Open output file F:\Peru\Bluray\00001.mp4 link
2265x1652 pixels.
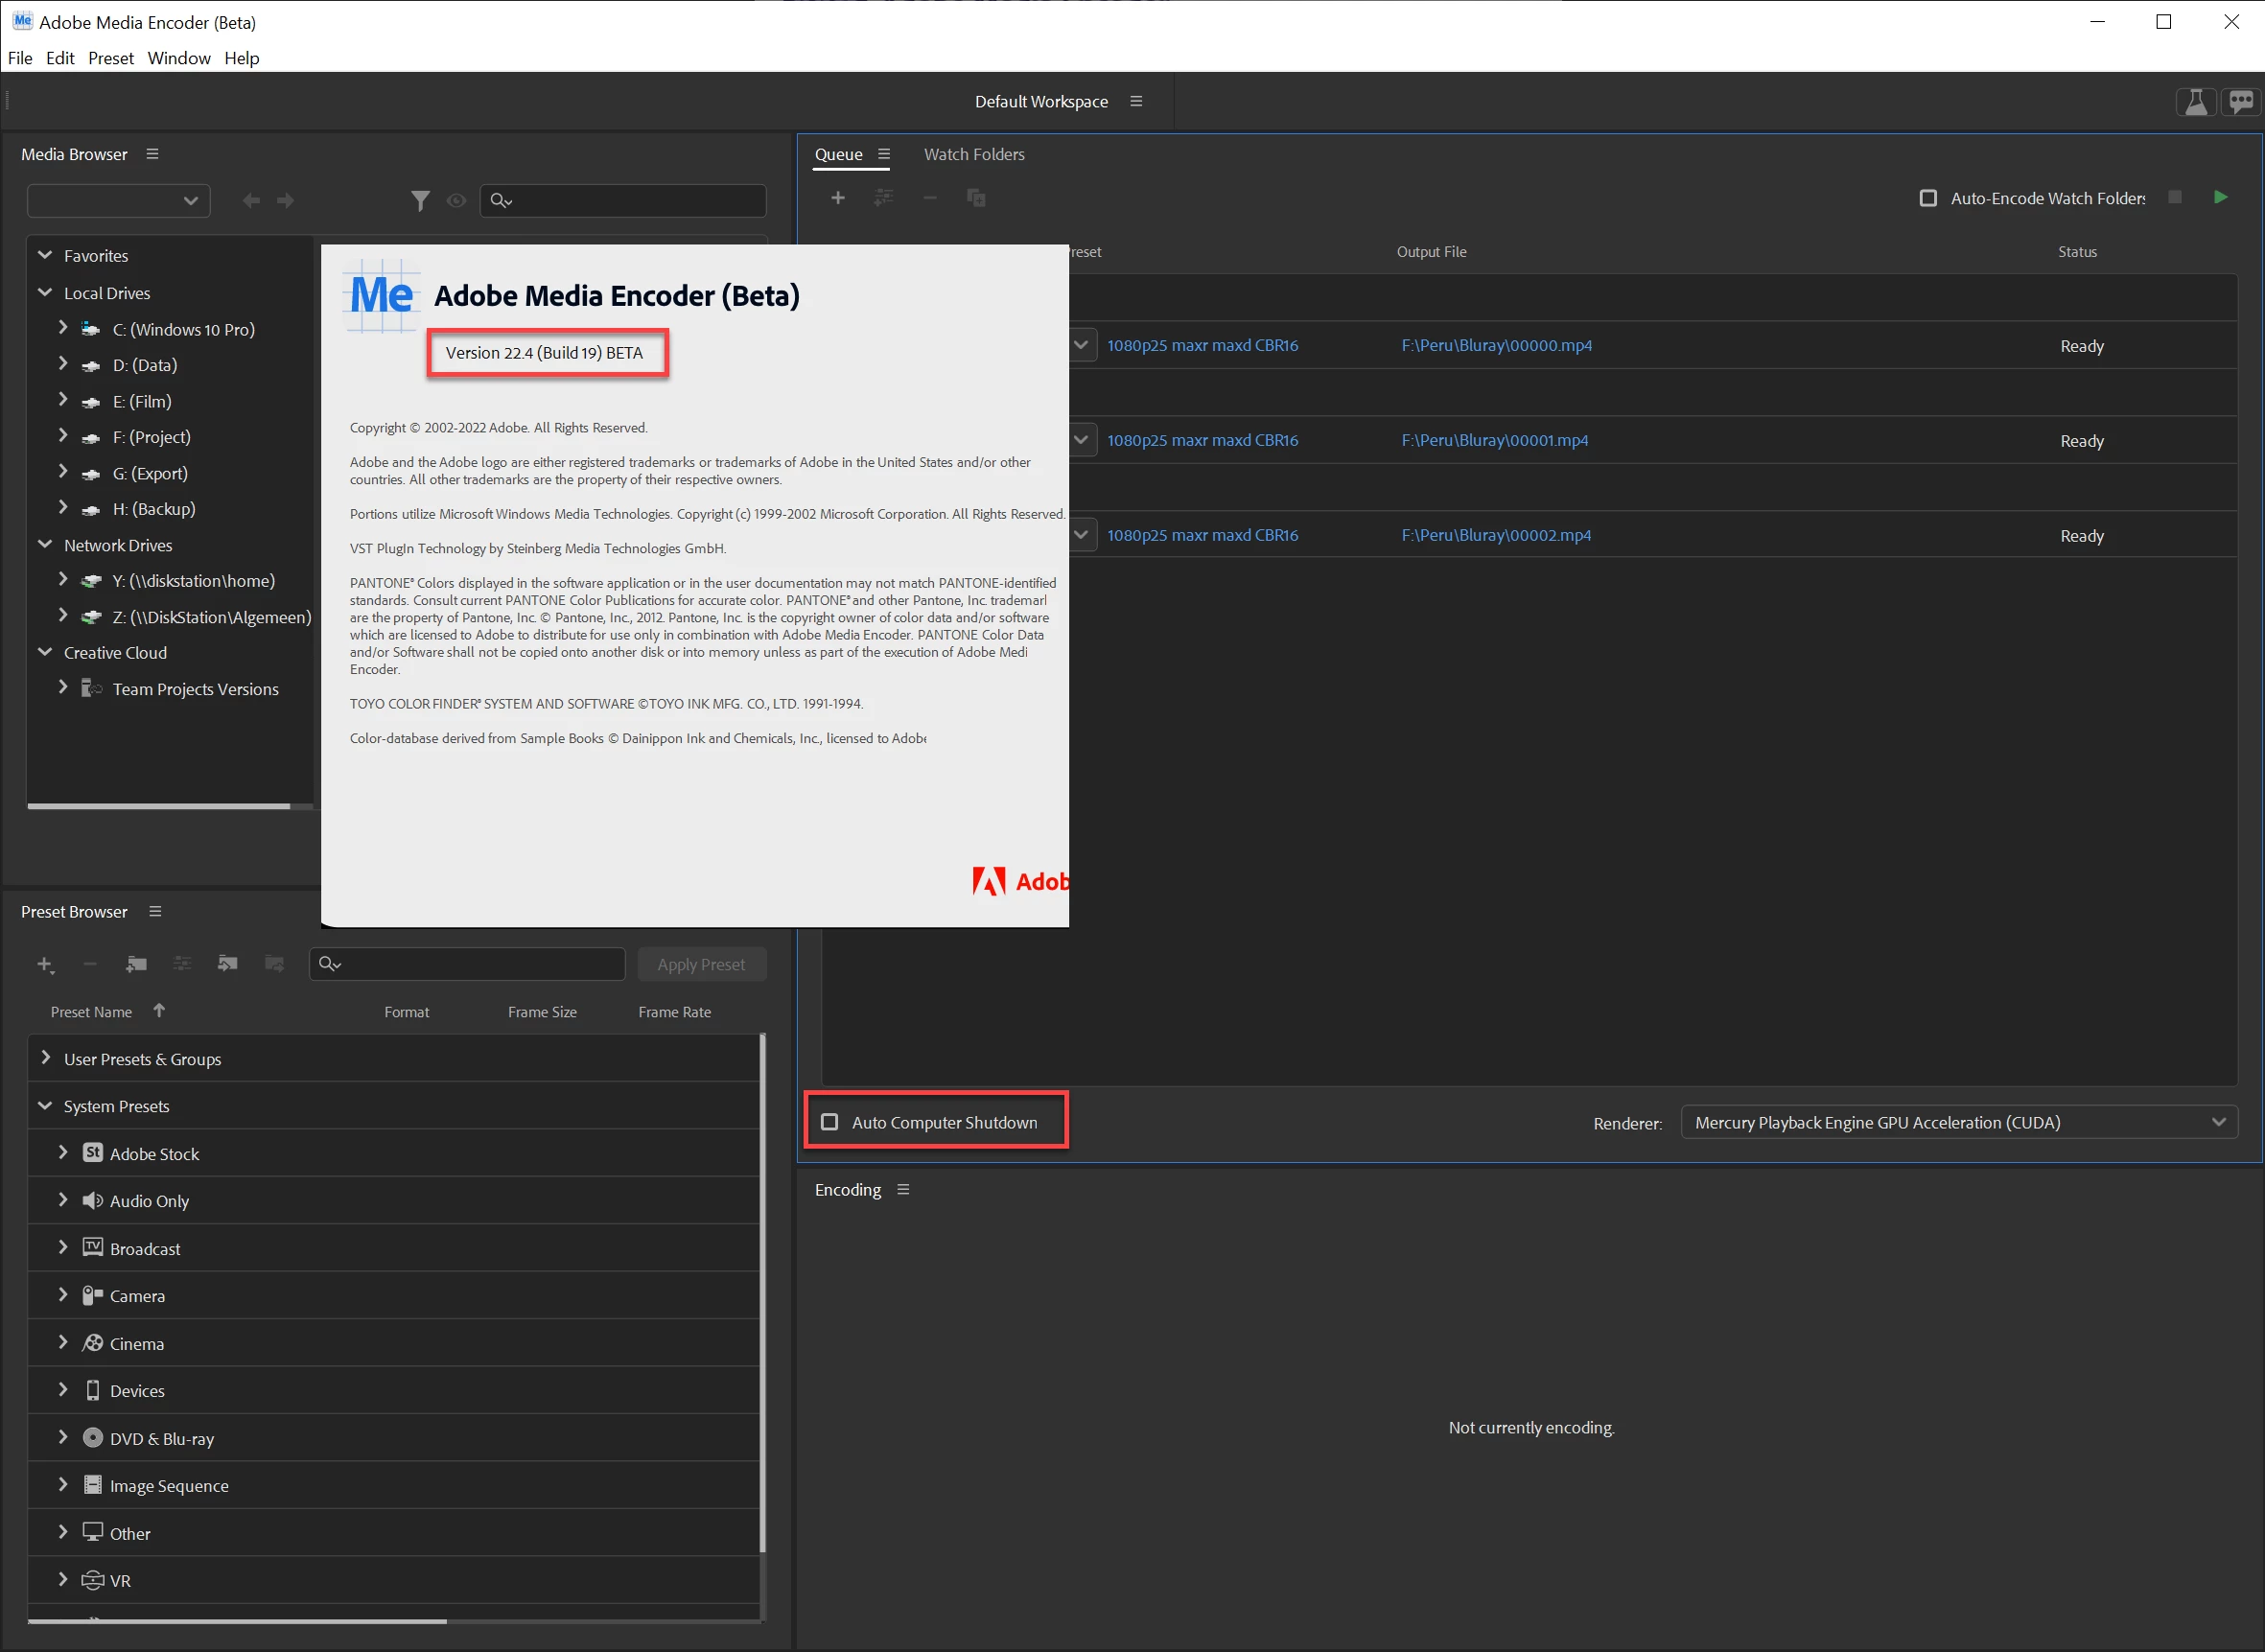[x=1494, y=440]
